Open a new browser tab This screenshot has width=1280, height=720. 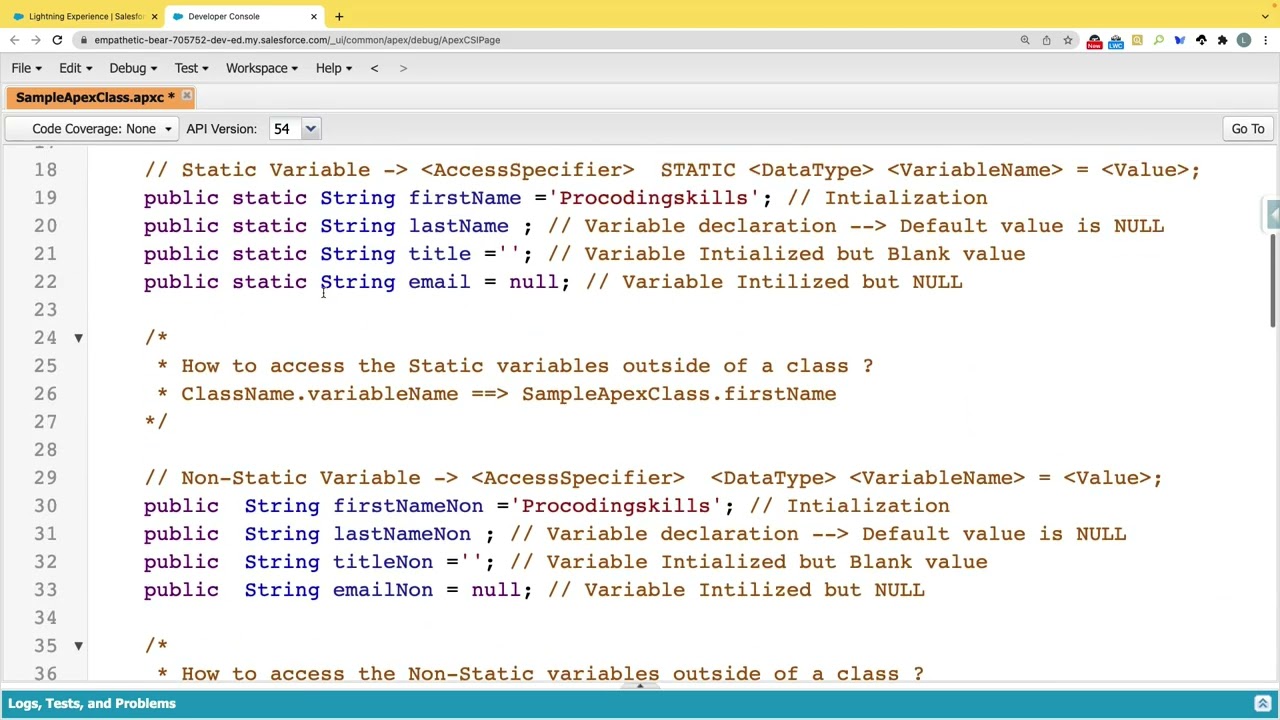pyautogui.click(x=339, y=16)
